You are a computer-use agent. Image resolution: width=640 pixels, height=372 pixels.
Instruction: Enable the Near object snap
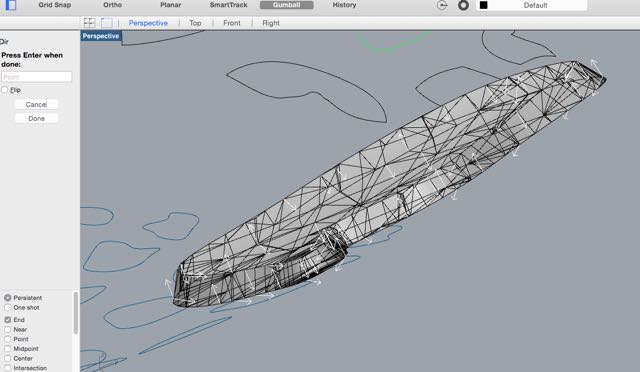coord(8,330)
